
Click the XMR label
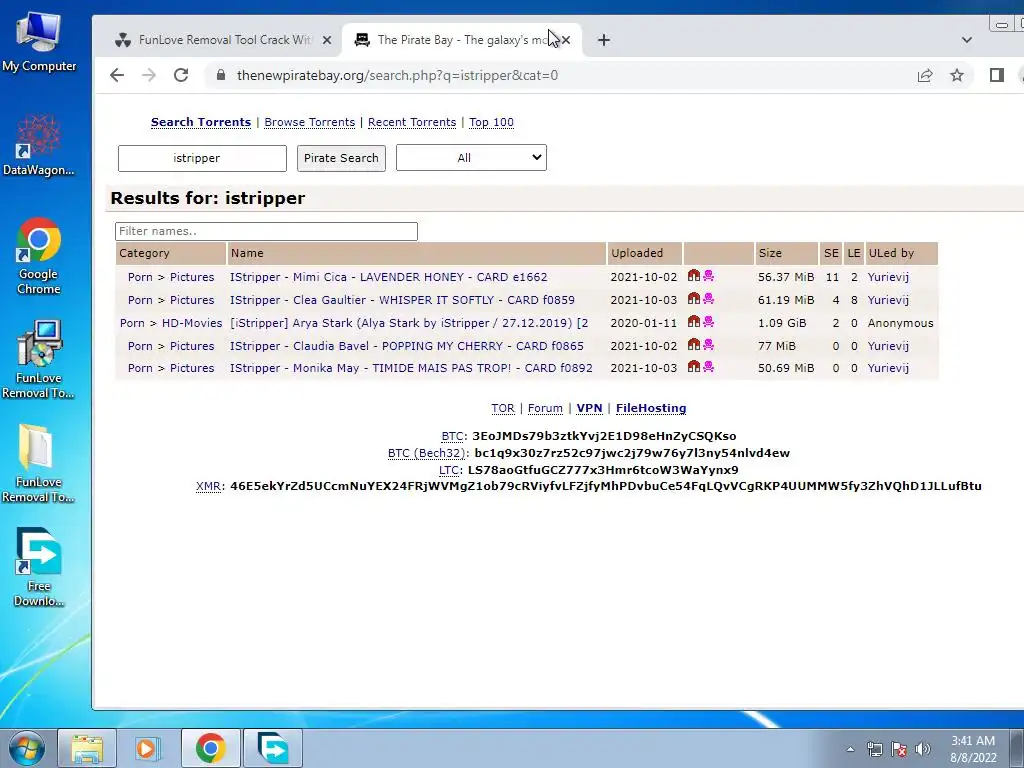208,486
